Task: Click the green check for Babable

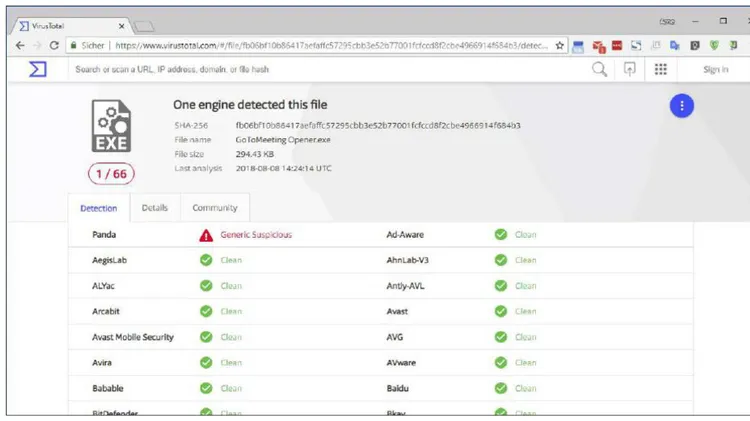Action: click(x=206, y=388)
